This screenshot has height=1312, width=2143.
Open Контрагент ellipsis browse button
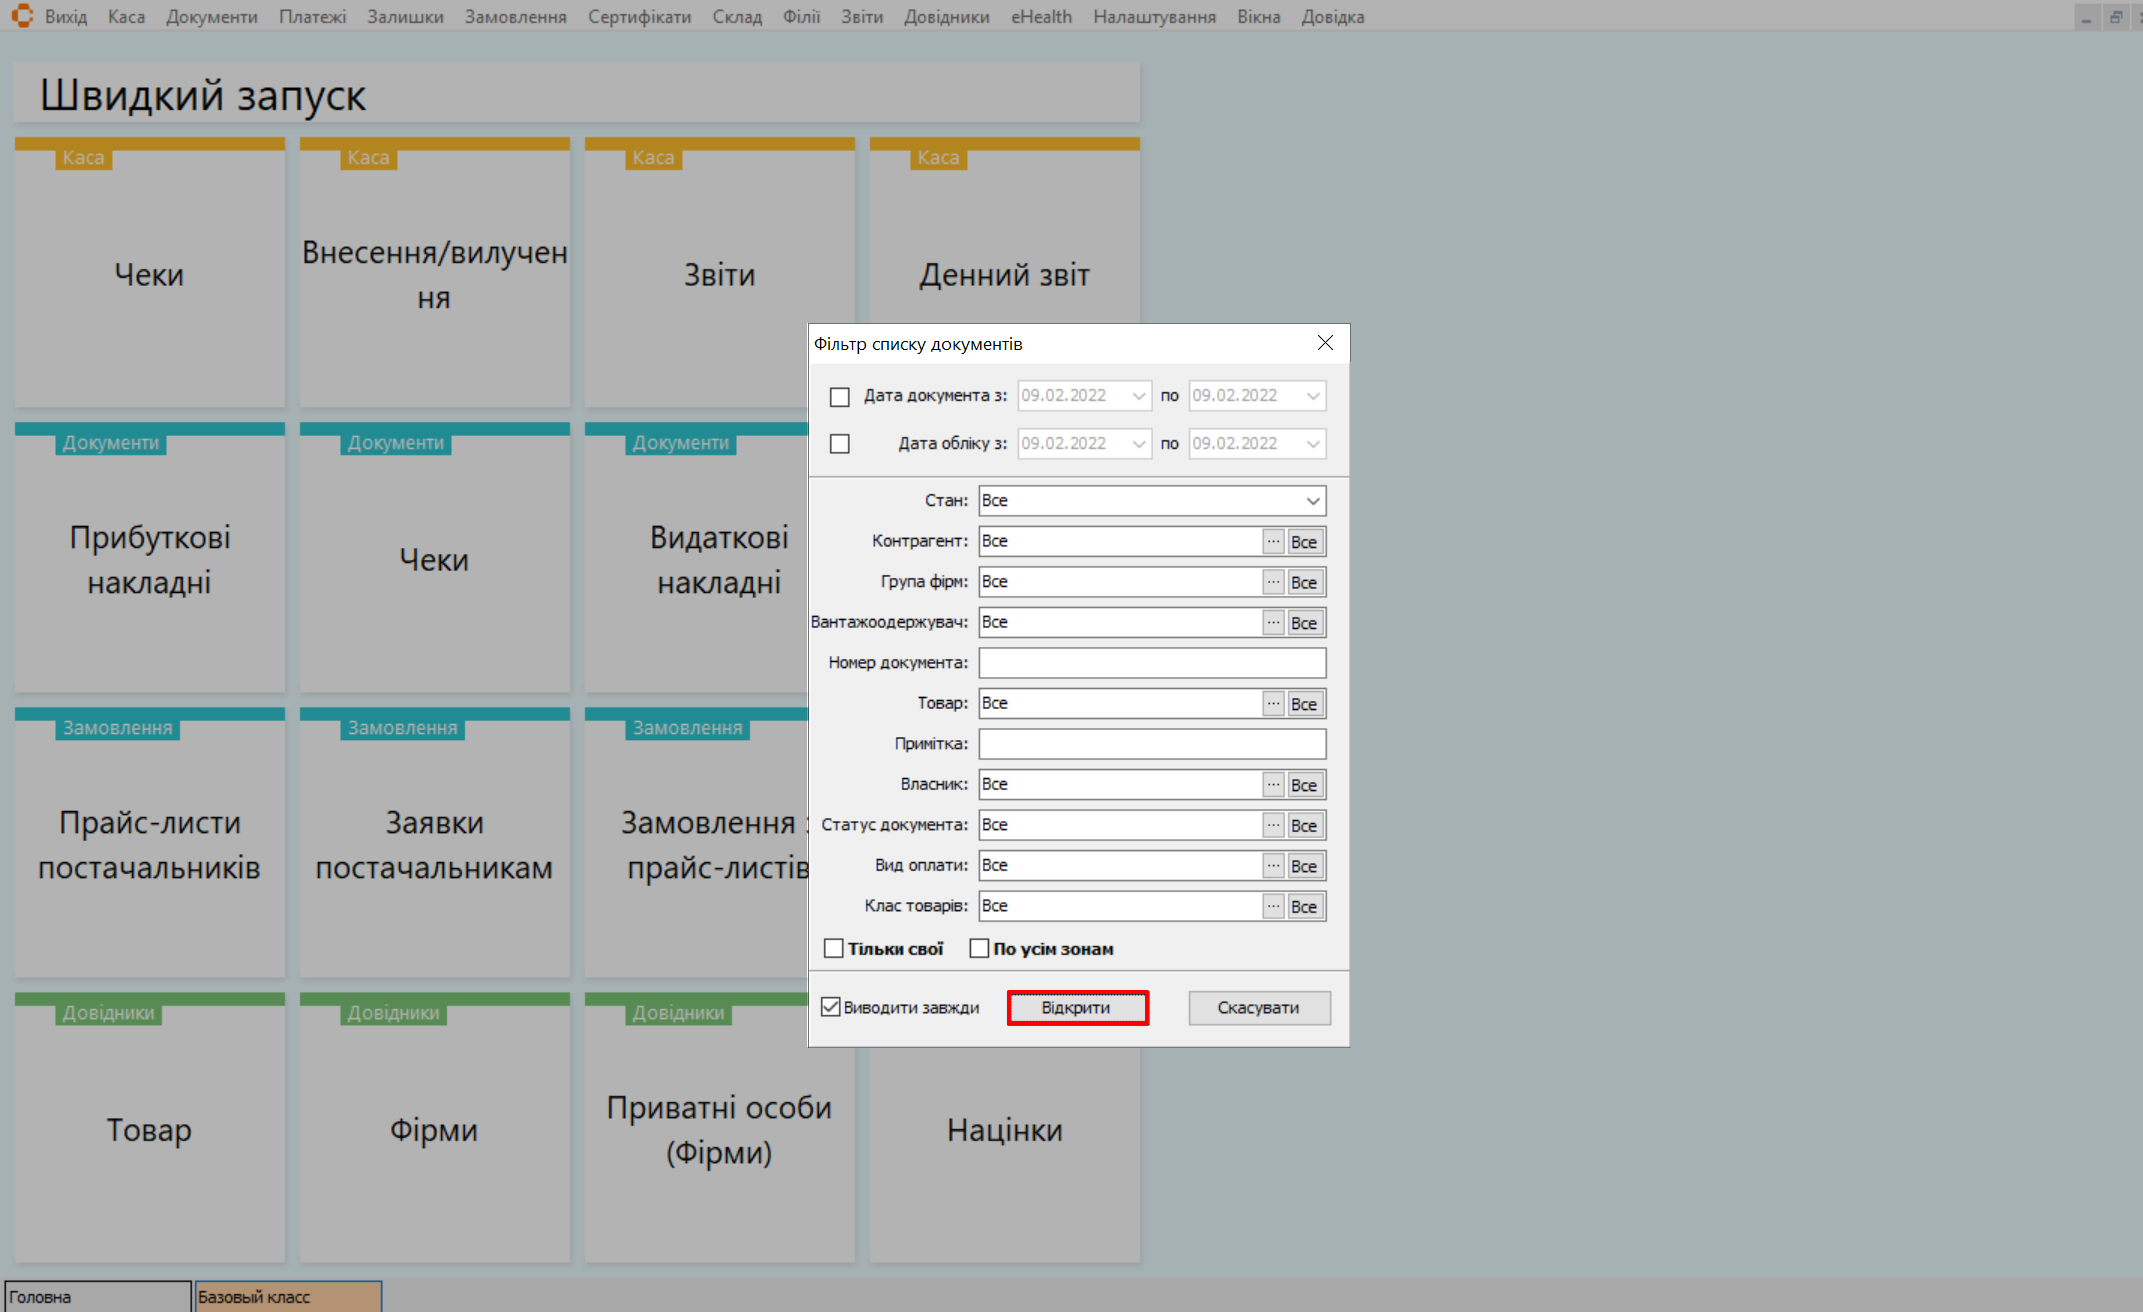click(1272, 541)
